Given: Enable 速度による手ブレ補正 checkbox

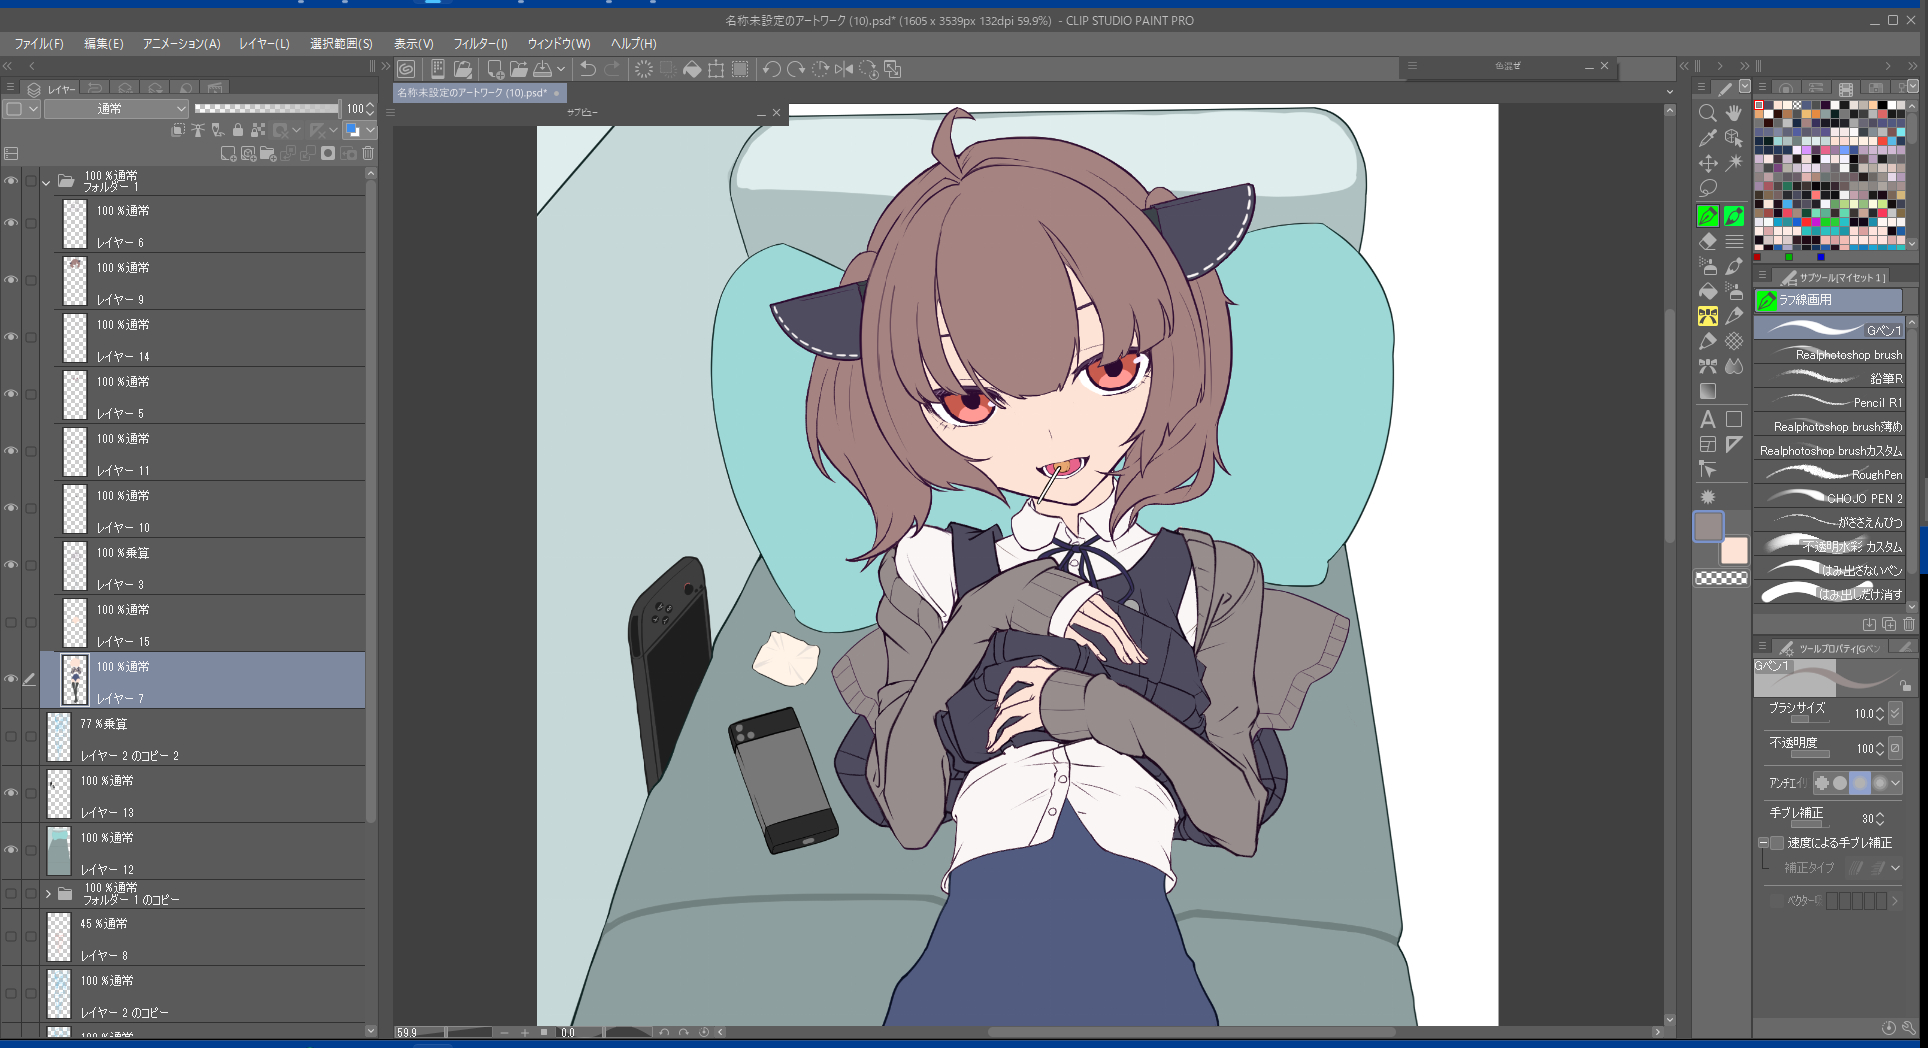Looking at the screenshot, I should pyautogui.click(x=1777, y=843).
